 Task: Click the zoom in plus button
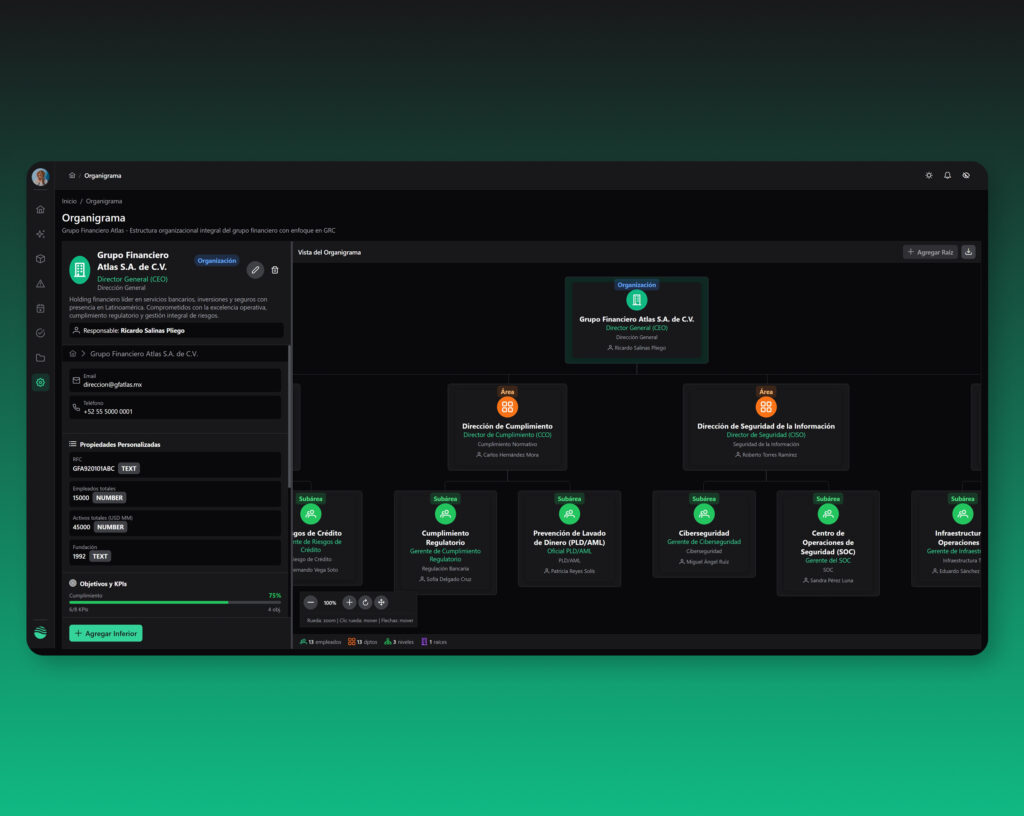[x=349, y=603]
